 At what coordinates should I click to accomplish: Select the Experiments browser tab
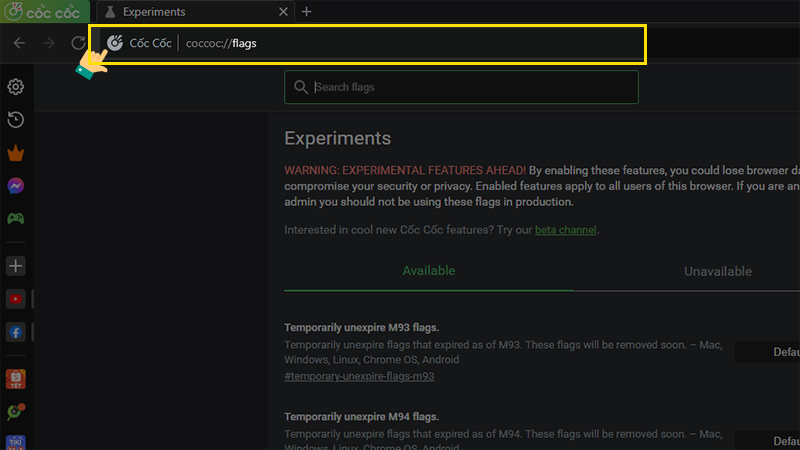point(195,12)
